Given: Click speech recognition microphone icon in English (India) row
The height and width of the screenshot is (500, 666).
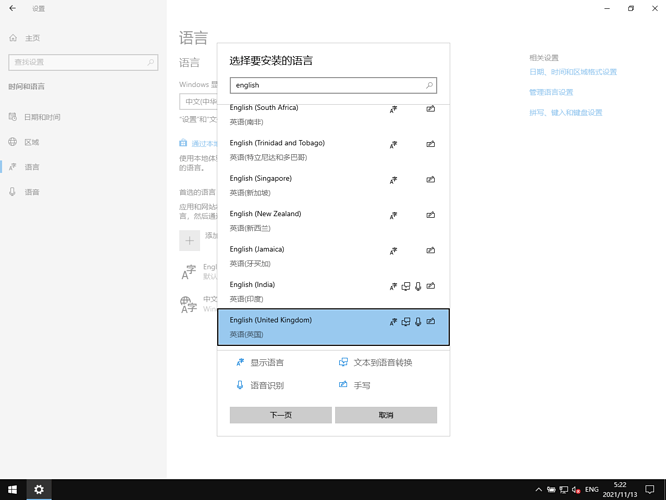Looking at the screenshot, I should point(418,286).
